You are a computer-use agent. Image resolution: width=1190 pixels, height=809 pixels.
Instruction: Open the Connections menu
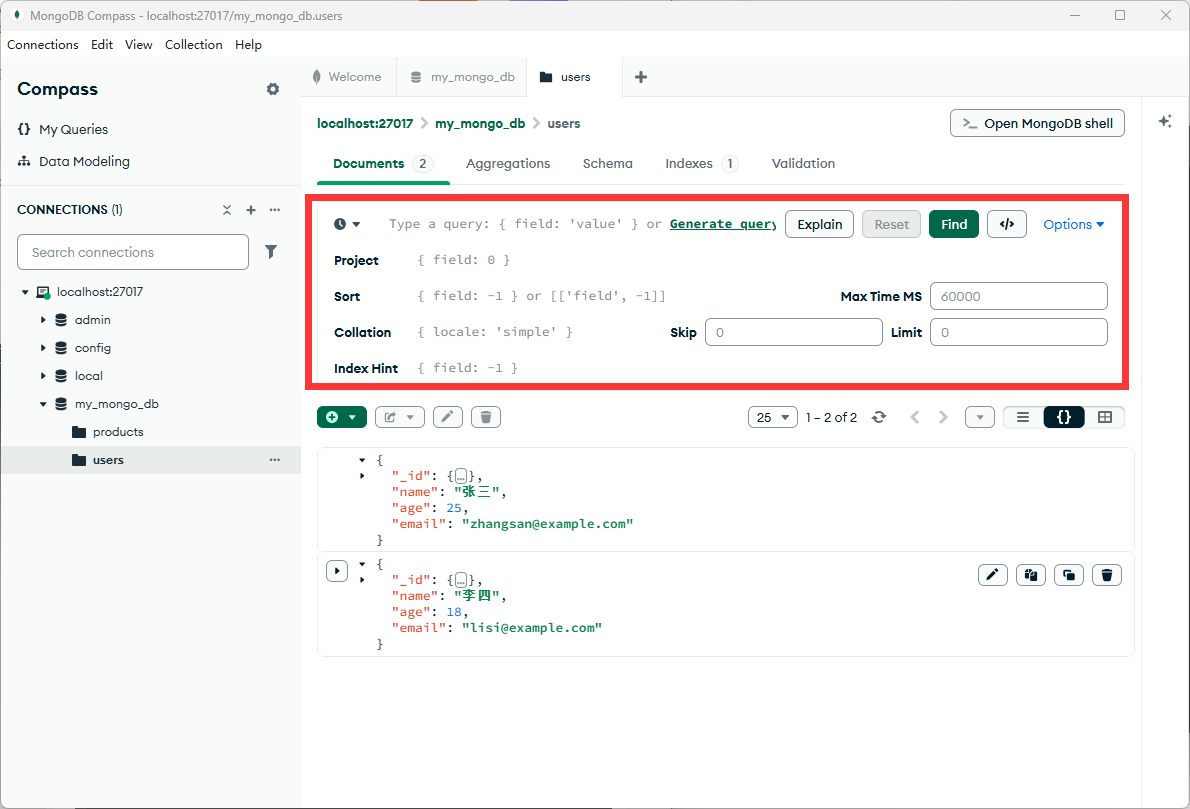[42, 45]
